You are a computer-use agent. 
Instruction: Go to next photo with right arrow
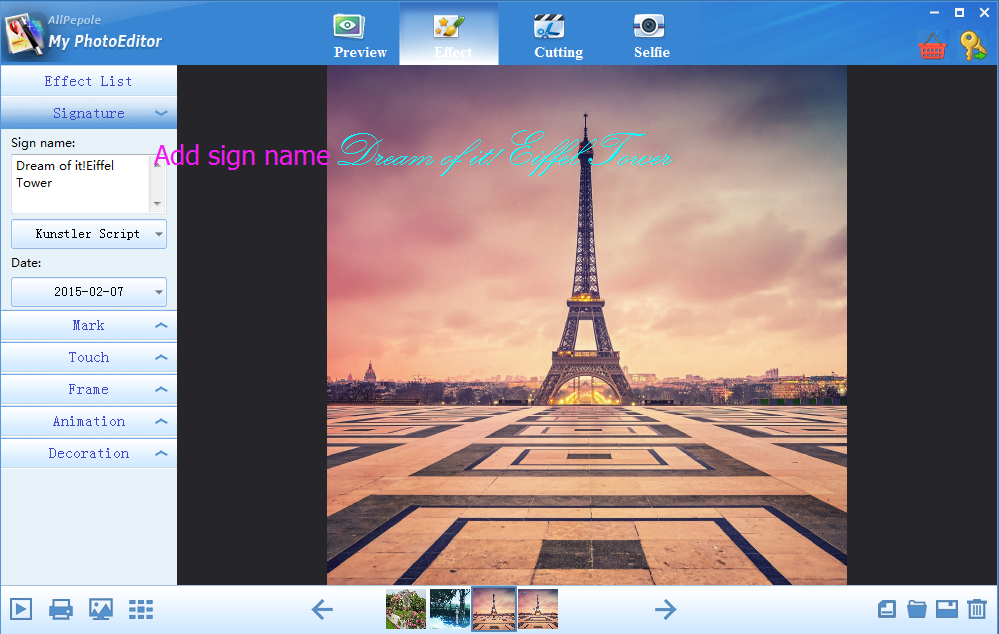click(x=665, y=609)
